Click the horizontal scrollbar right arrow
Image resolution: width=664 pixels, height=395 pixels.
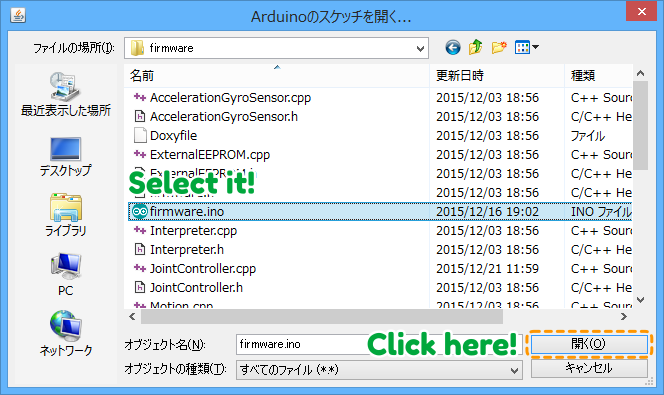pos(623,316)
